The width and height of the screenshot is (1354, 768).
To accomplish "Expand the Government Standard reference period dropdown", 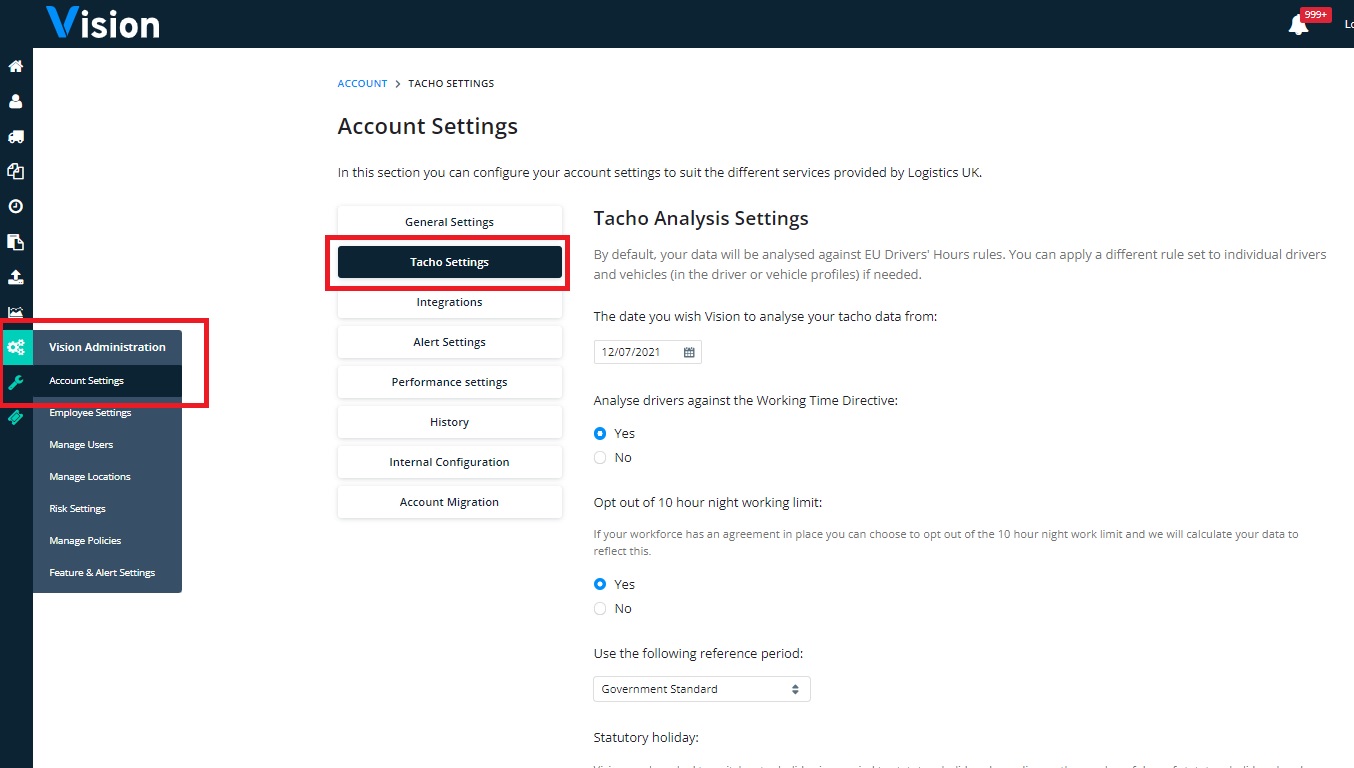I will pos(702,689).
